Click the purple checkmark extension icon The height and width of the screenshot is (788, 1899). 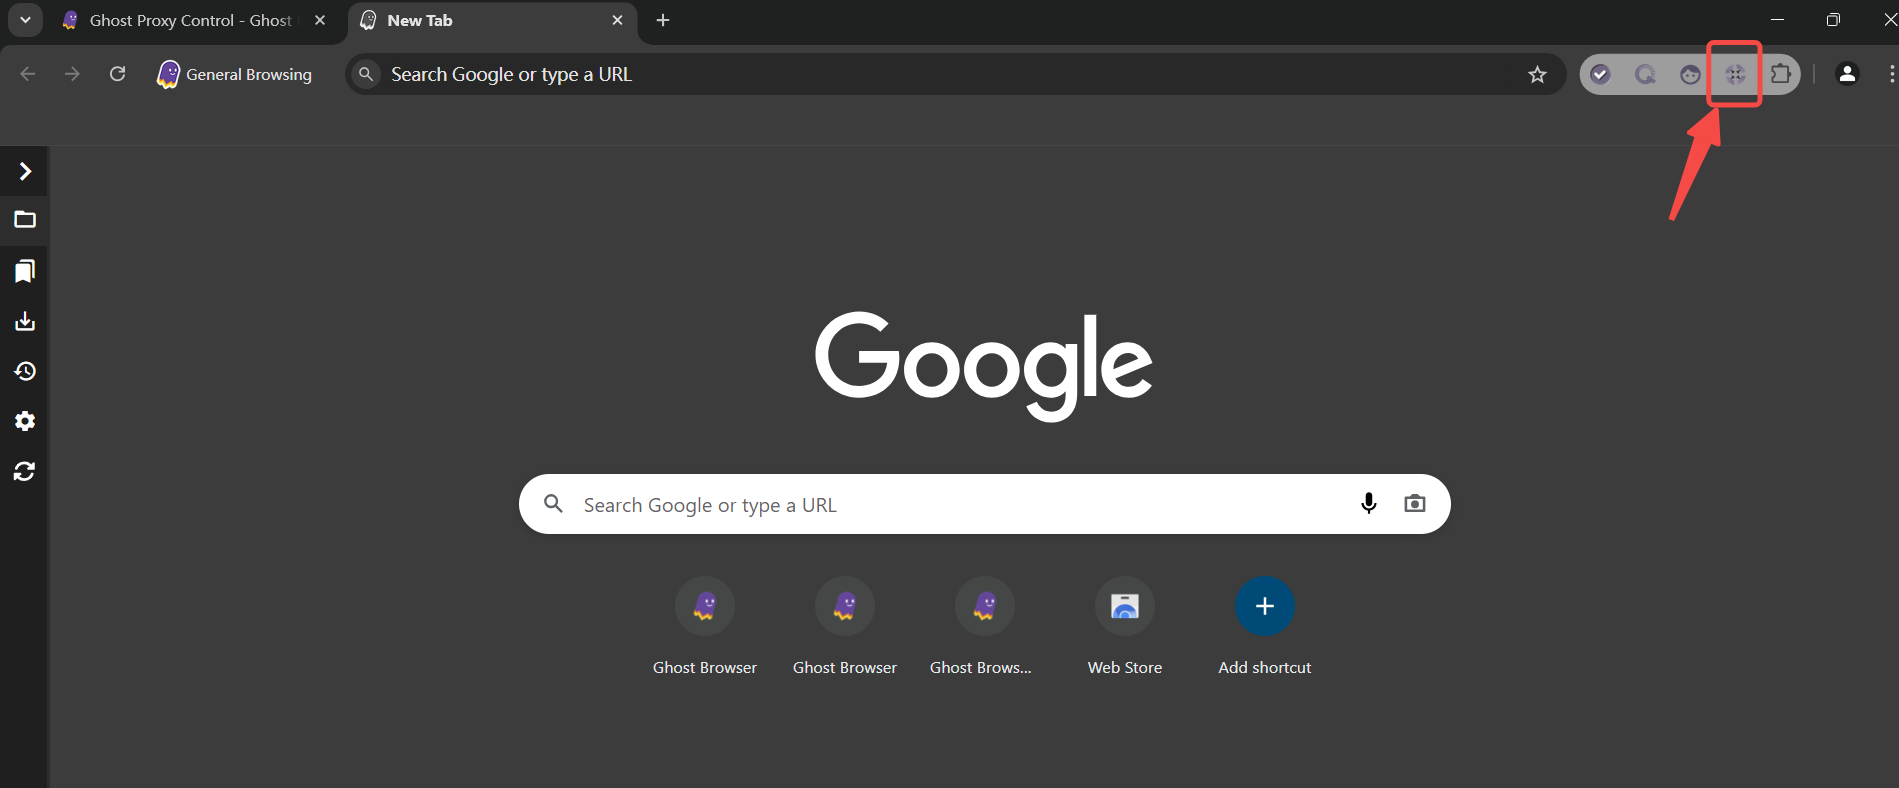tap(1601, 74)
